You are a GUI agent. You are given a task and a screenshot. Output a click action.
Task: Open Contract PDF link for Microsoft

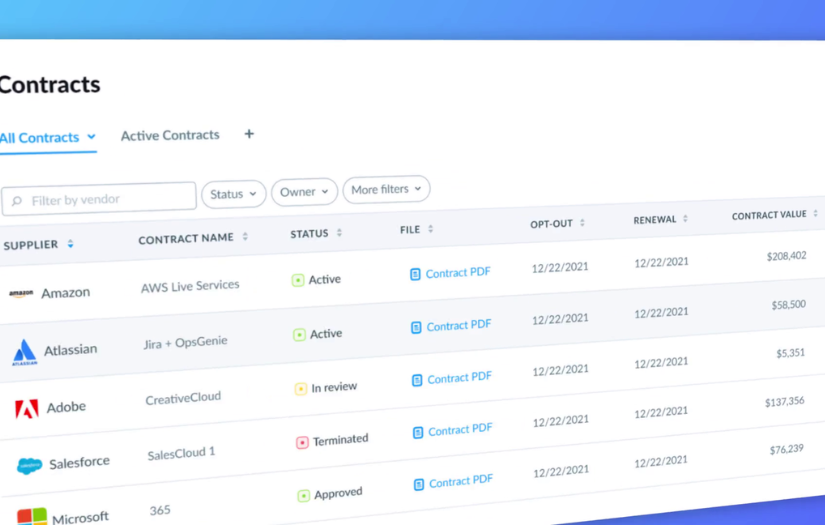(x=461, y=482)
